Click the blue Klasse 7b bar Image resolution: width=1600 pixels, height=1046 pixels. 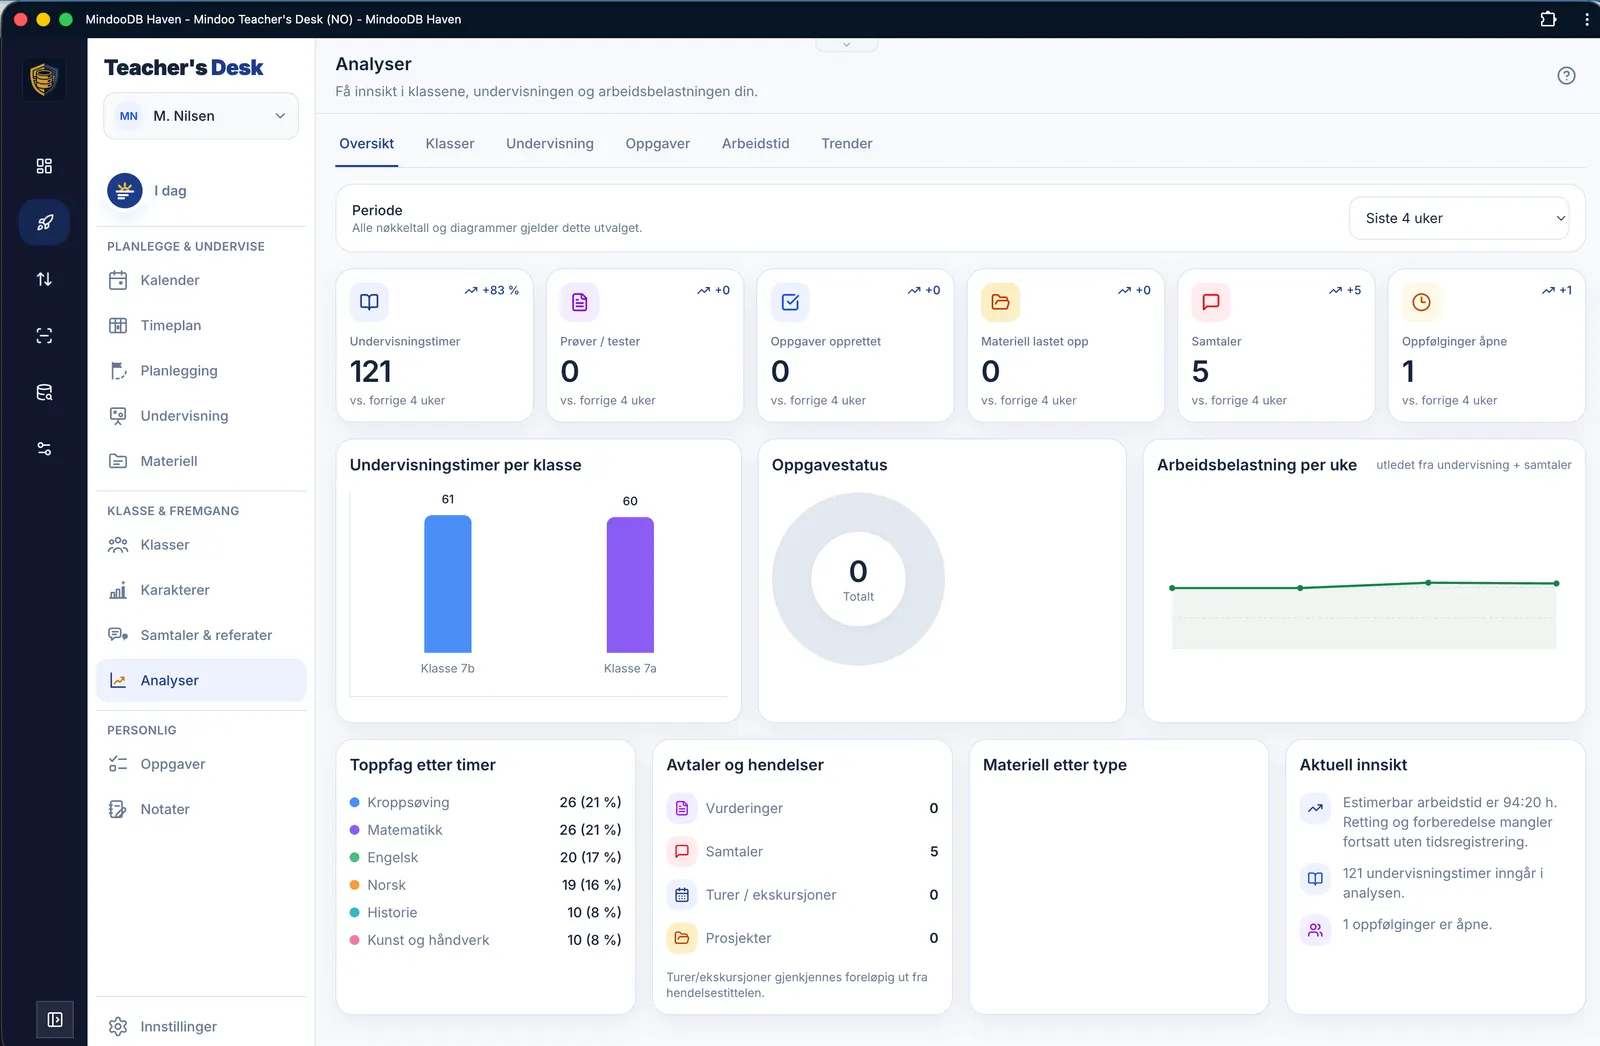click(x=447, y=584)
